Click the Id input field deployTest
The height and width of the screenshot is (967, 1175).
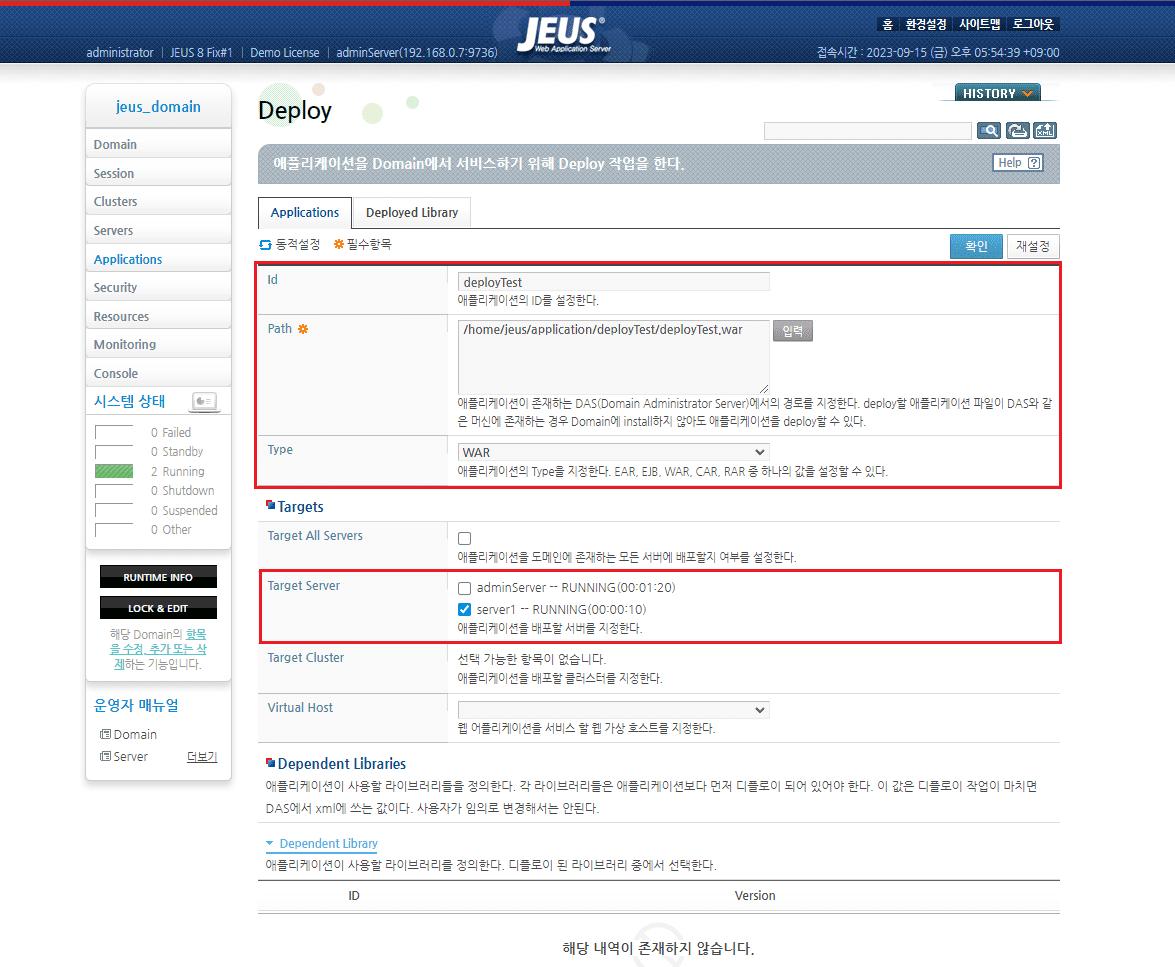pyautogui.click(x=613, y=282)
